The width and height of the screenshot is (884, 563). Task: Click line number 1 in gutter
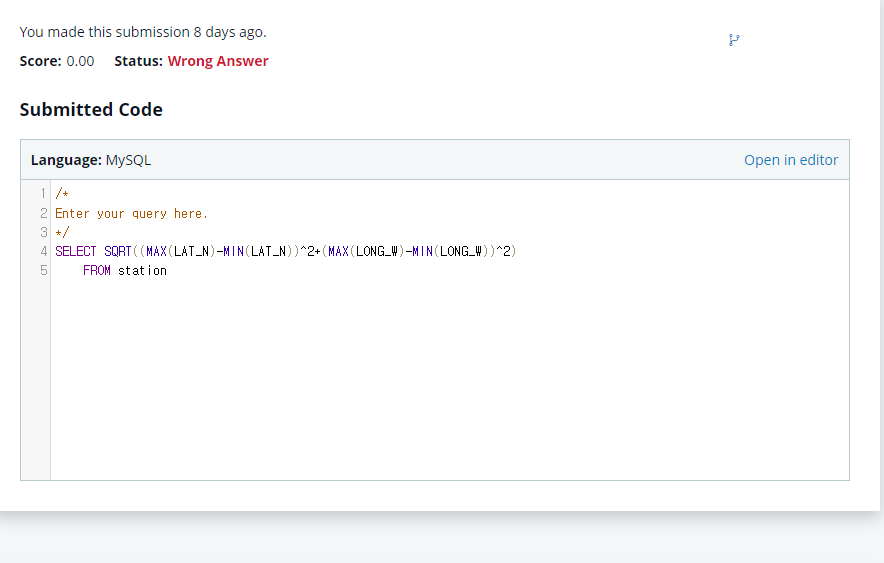(43, 194)
